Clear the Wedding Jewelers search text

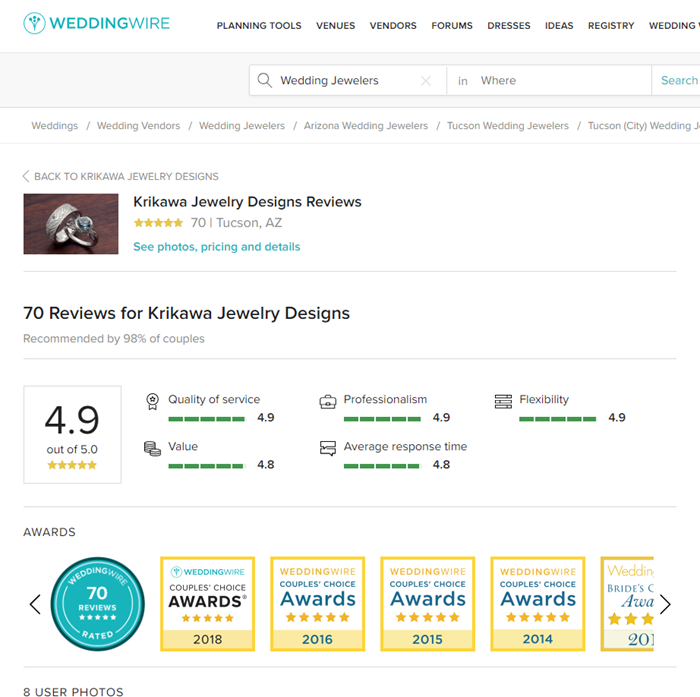426,81
